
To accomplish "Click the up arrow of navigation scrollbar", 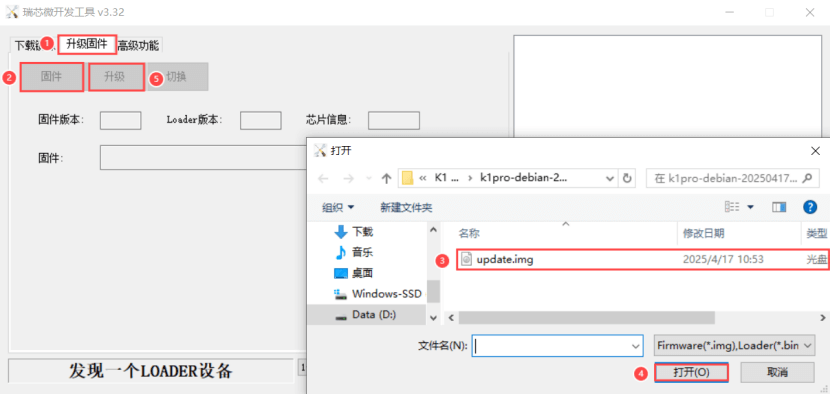I will (433, 229).
